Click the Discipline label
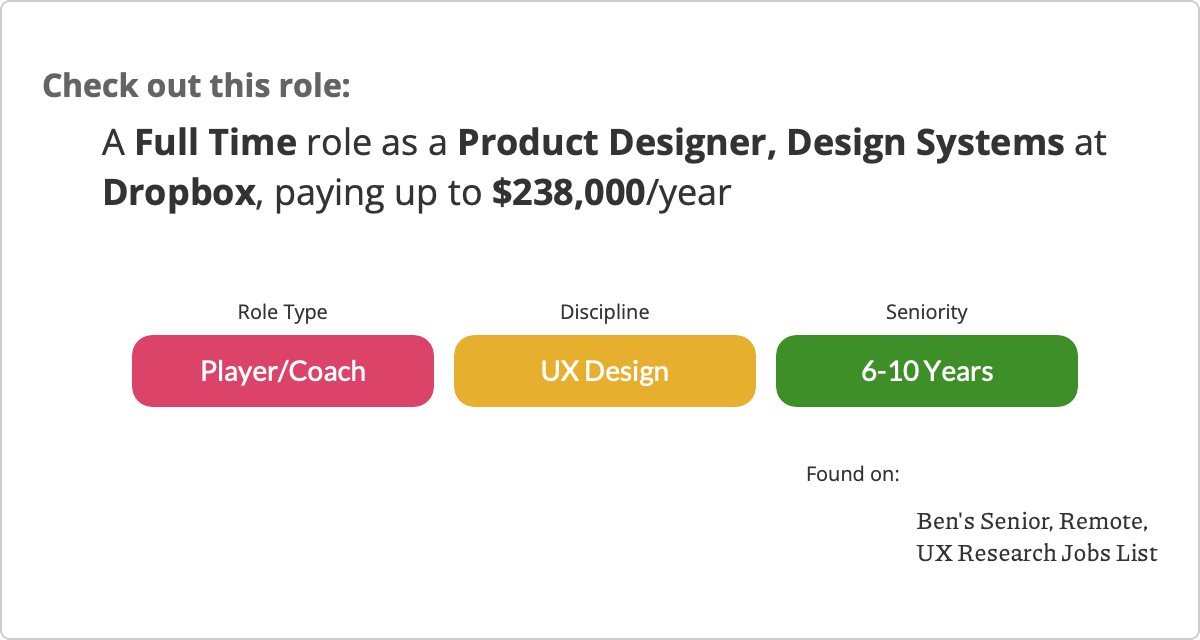Screen dimensions: 1200x640 click(x=604, y=312)
